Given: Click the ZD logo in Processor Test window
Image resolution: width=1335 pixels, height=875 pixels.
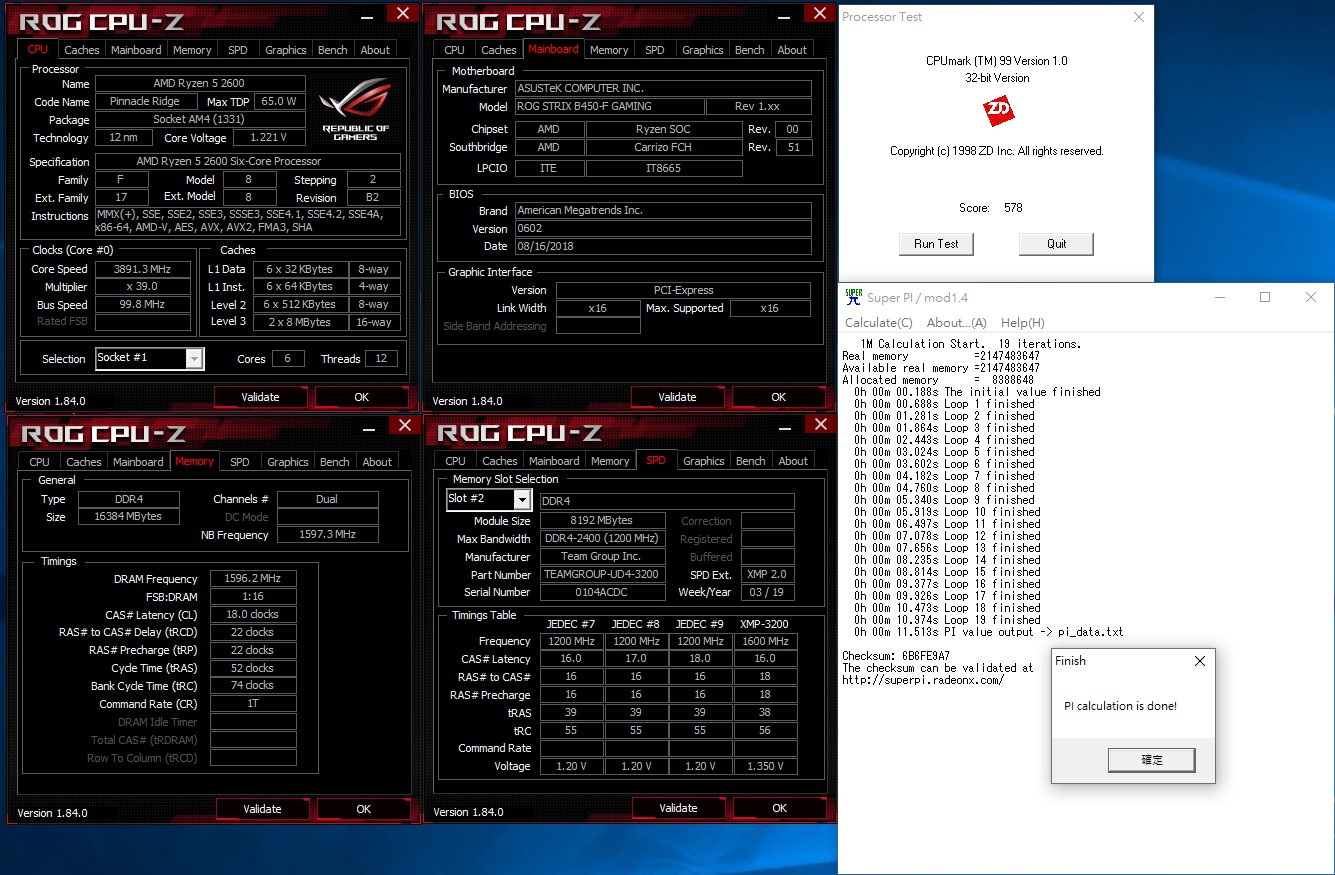Looking at the screenshot, I should [x=997, y=110].
